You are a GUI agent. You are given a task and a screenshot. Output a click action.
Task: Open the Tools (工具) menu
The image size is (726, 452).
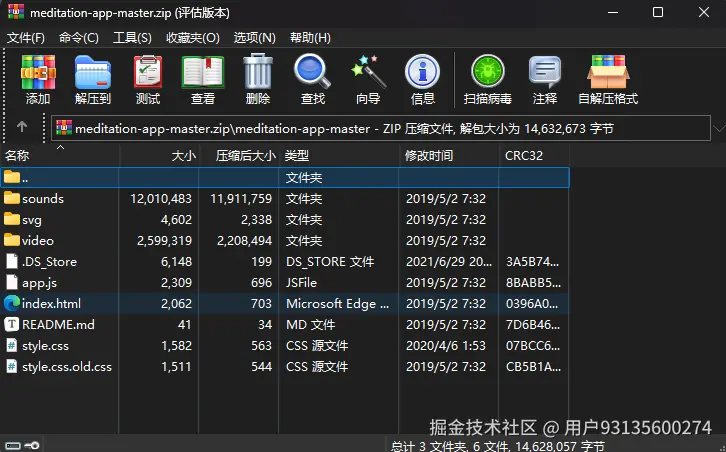click(x=132, y=38)
